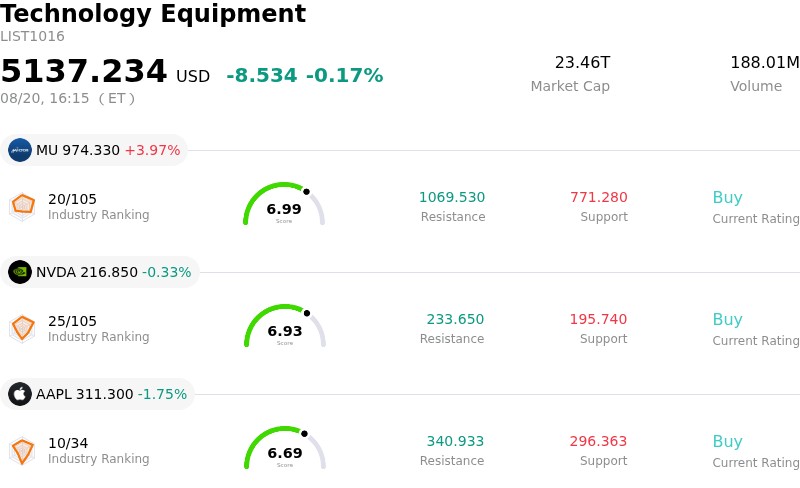Click the NVIDIA company logo icon
Viewport: 800px width, 488px height.
click(x=20, y=272)
